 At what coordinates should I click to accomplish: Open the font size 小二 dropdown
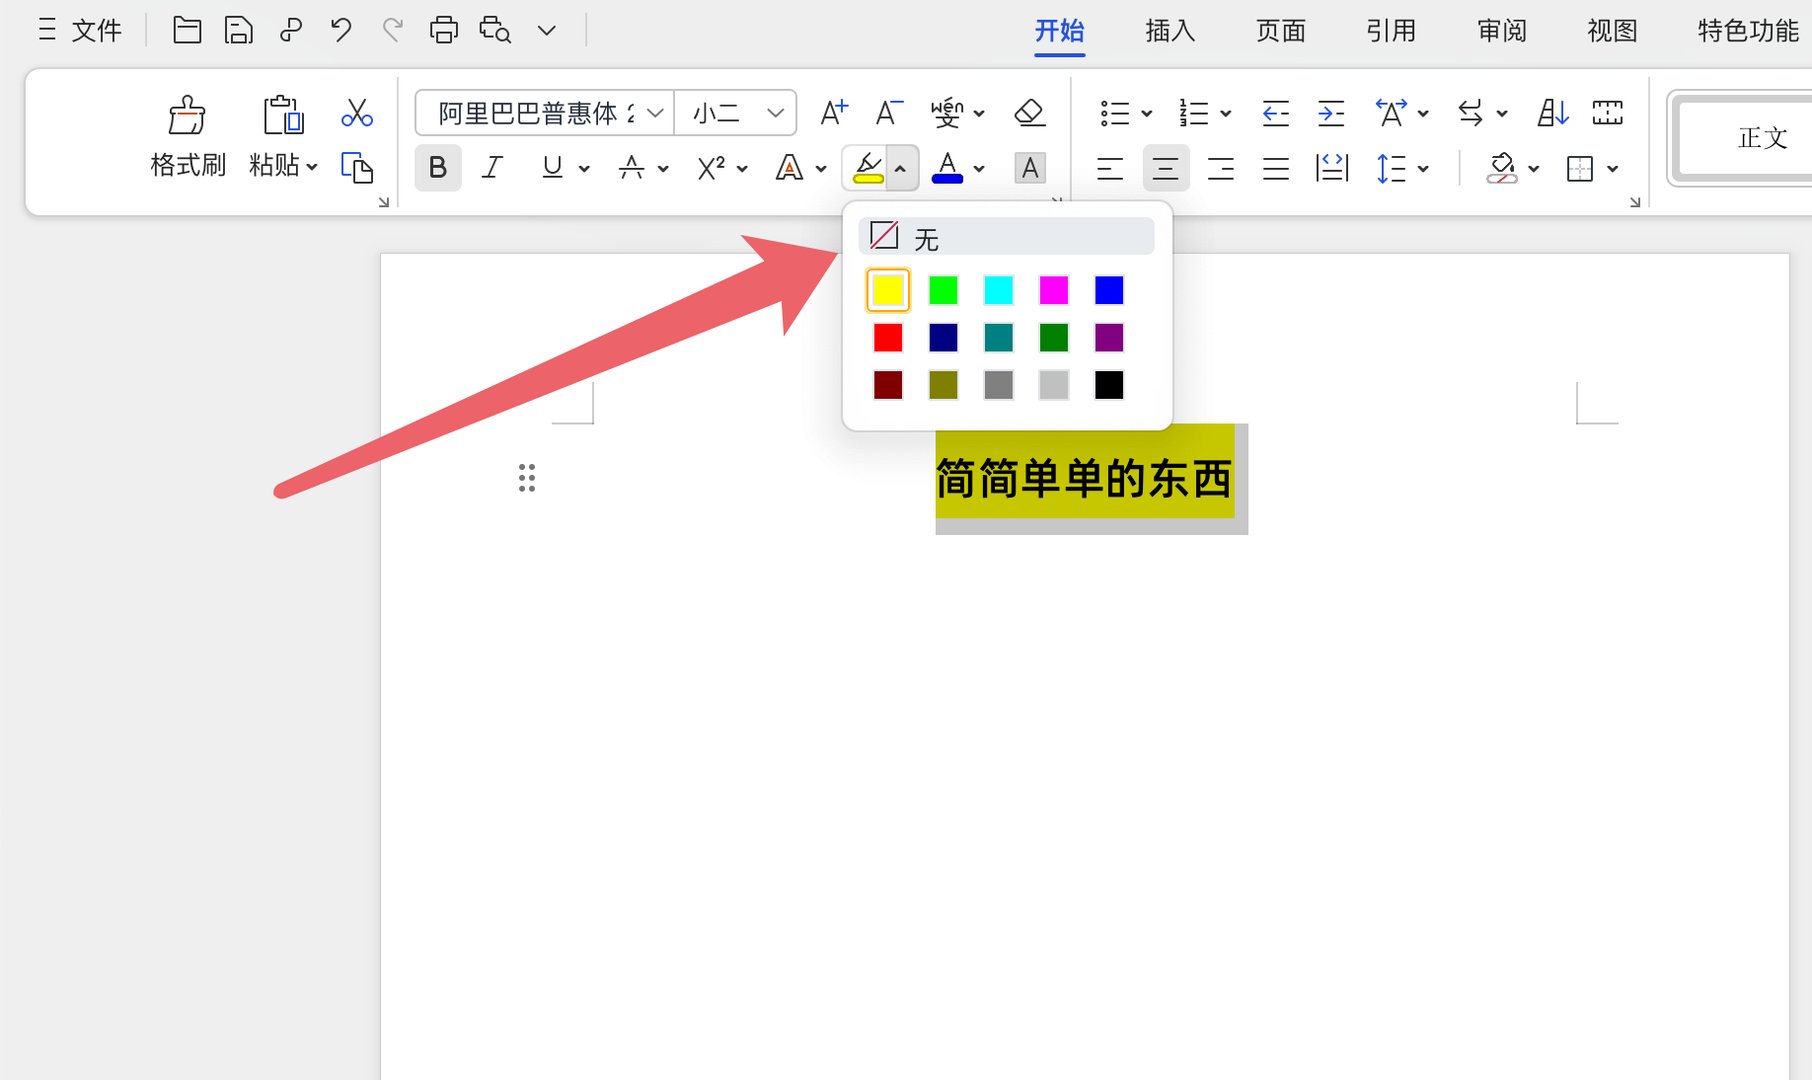coord(775,113)
